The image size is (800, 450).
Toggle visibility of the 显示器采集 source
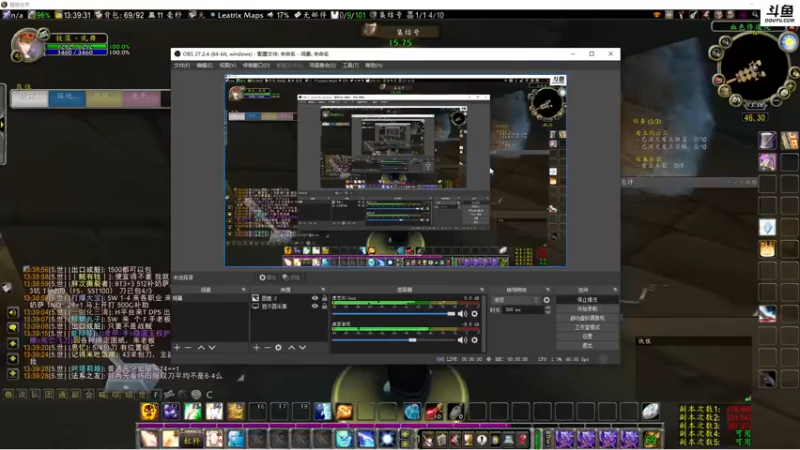[x=315, y=306]
